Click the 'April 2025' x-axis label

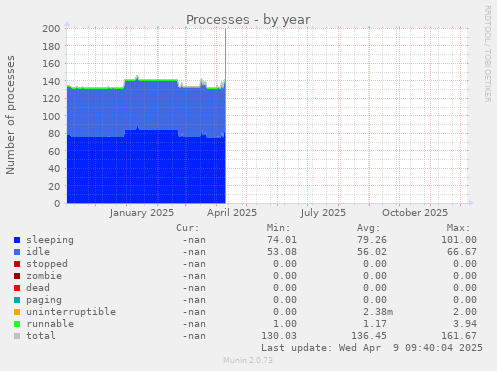(x=232, y=213)
